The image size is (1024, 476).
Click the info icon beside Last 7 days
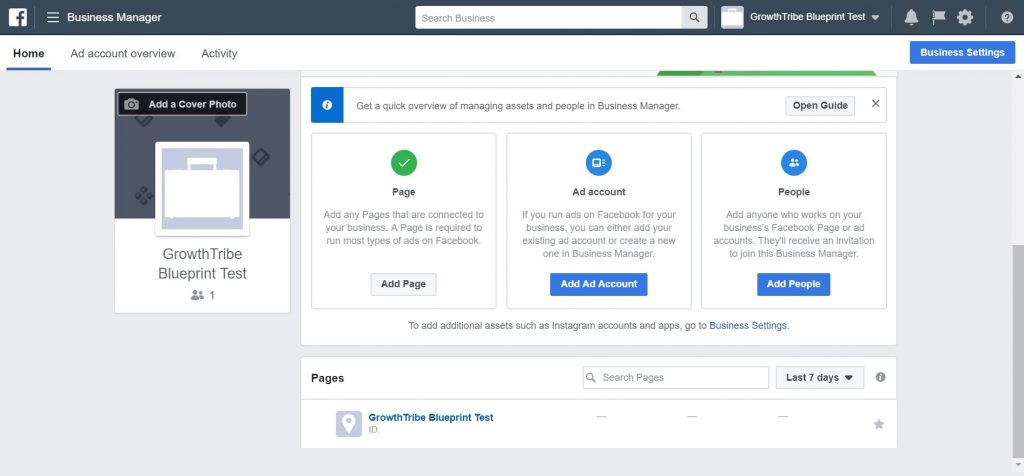880,377
